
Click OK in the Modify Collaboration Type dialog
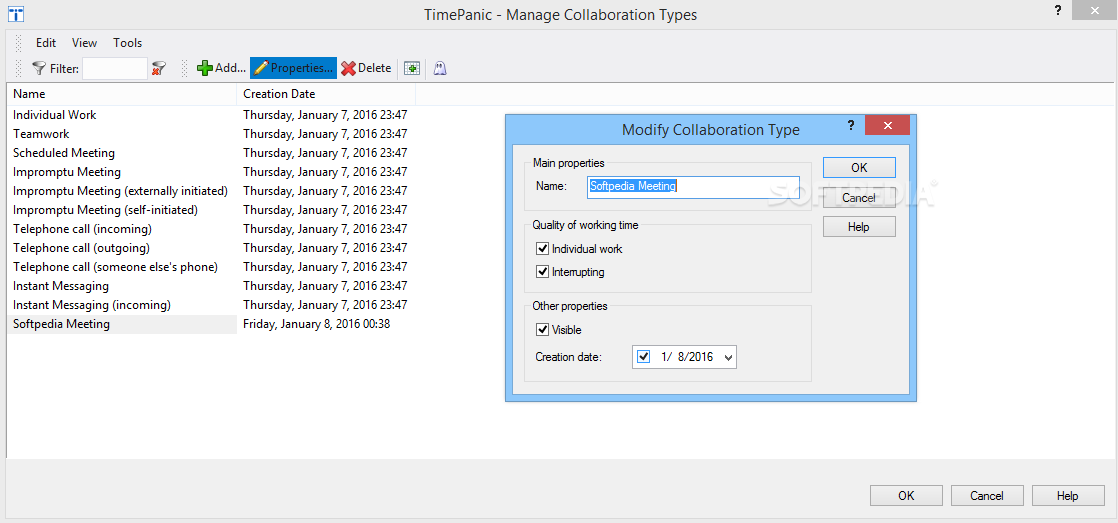pyautogui.click(x=859, y=167)
